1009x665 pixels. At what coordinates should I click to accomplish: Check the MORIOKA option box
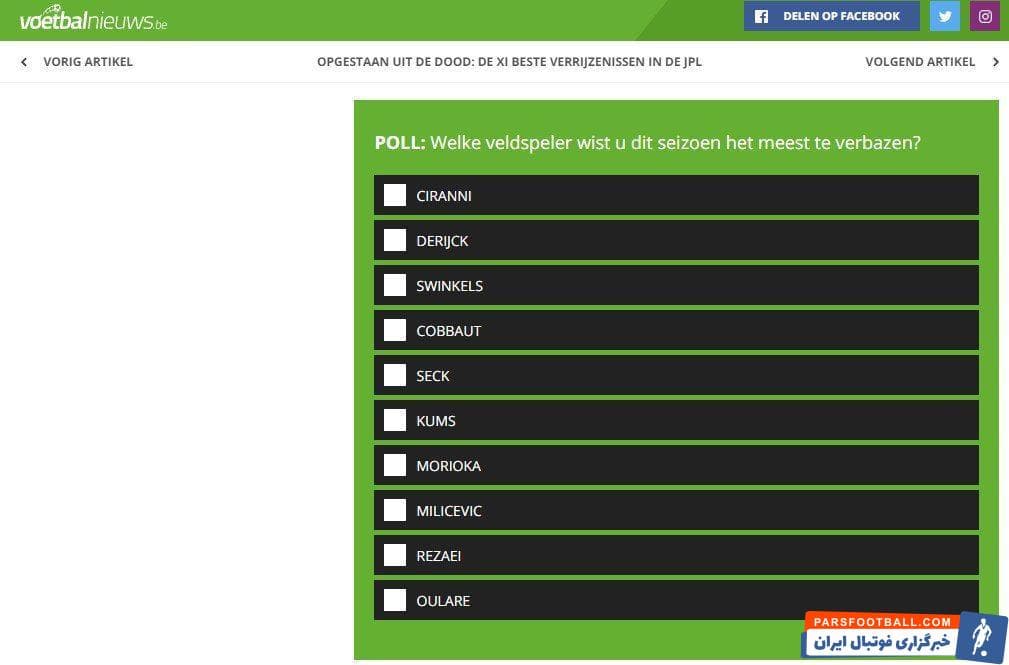click(395, 465)
